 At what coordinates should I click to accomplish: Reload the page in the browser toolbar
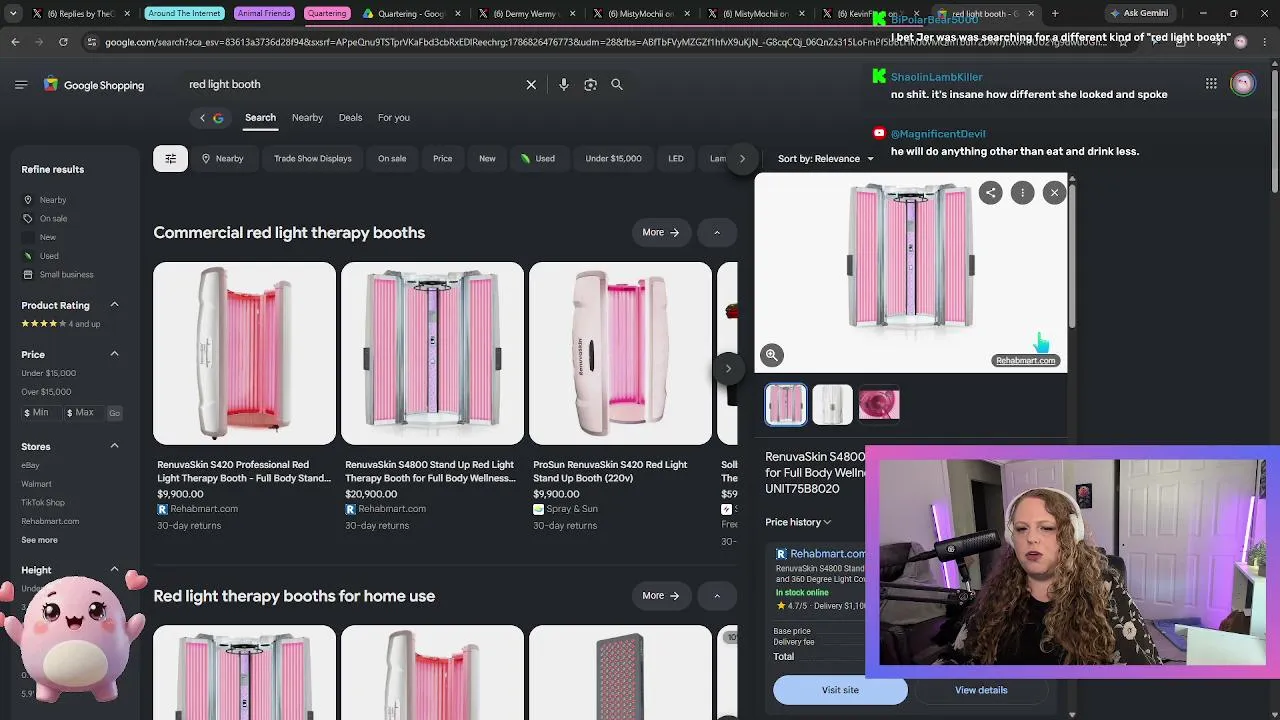[63, 42]
